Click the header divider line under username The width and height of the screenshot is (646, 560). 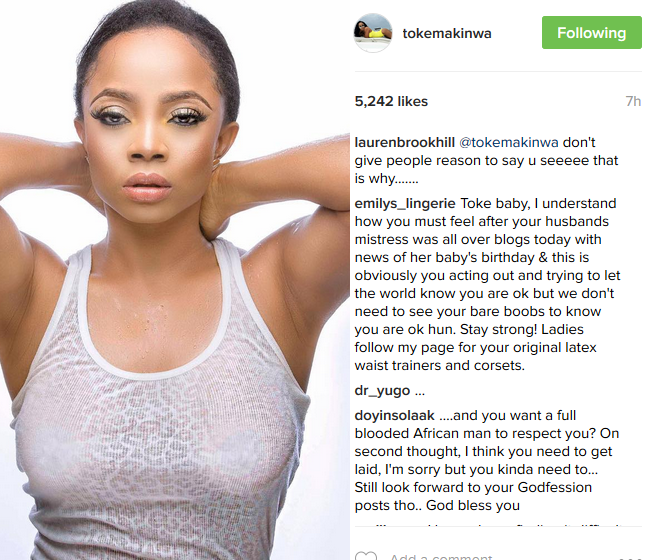498,71
